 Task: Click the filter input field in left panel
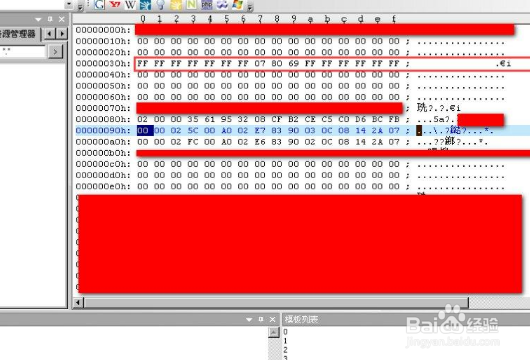click(x=22, y=52)
